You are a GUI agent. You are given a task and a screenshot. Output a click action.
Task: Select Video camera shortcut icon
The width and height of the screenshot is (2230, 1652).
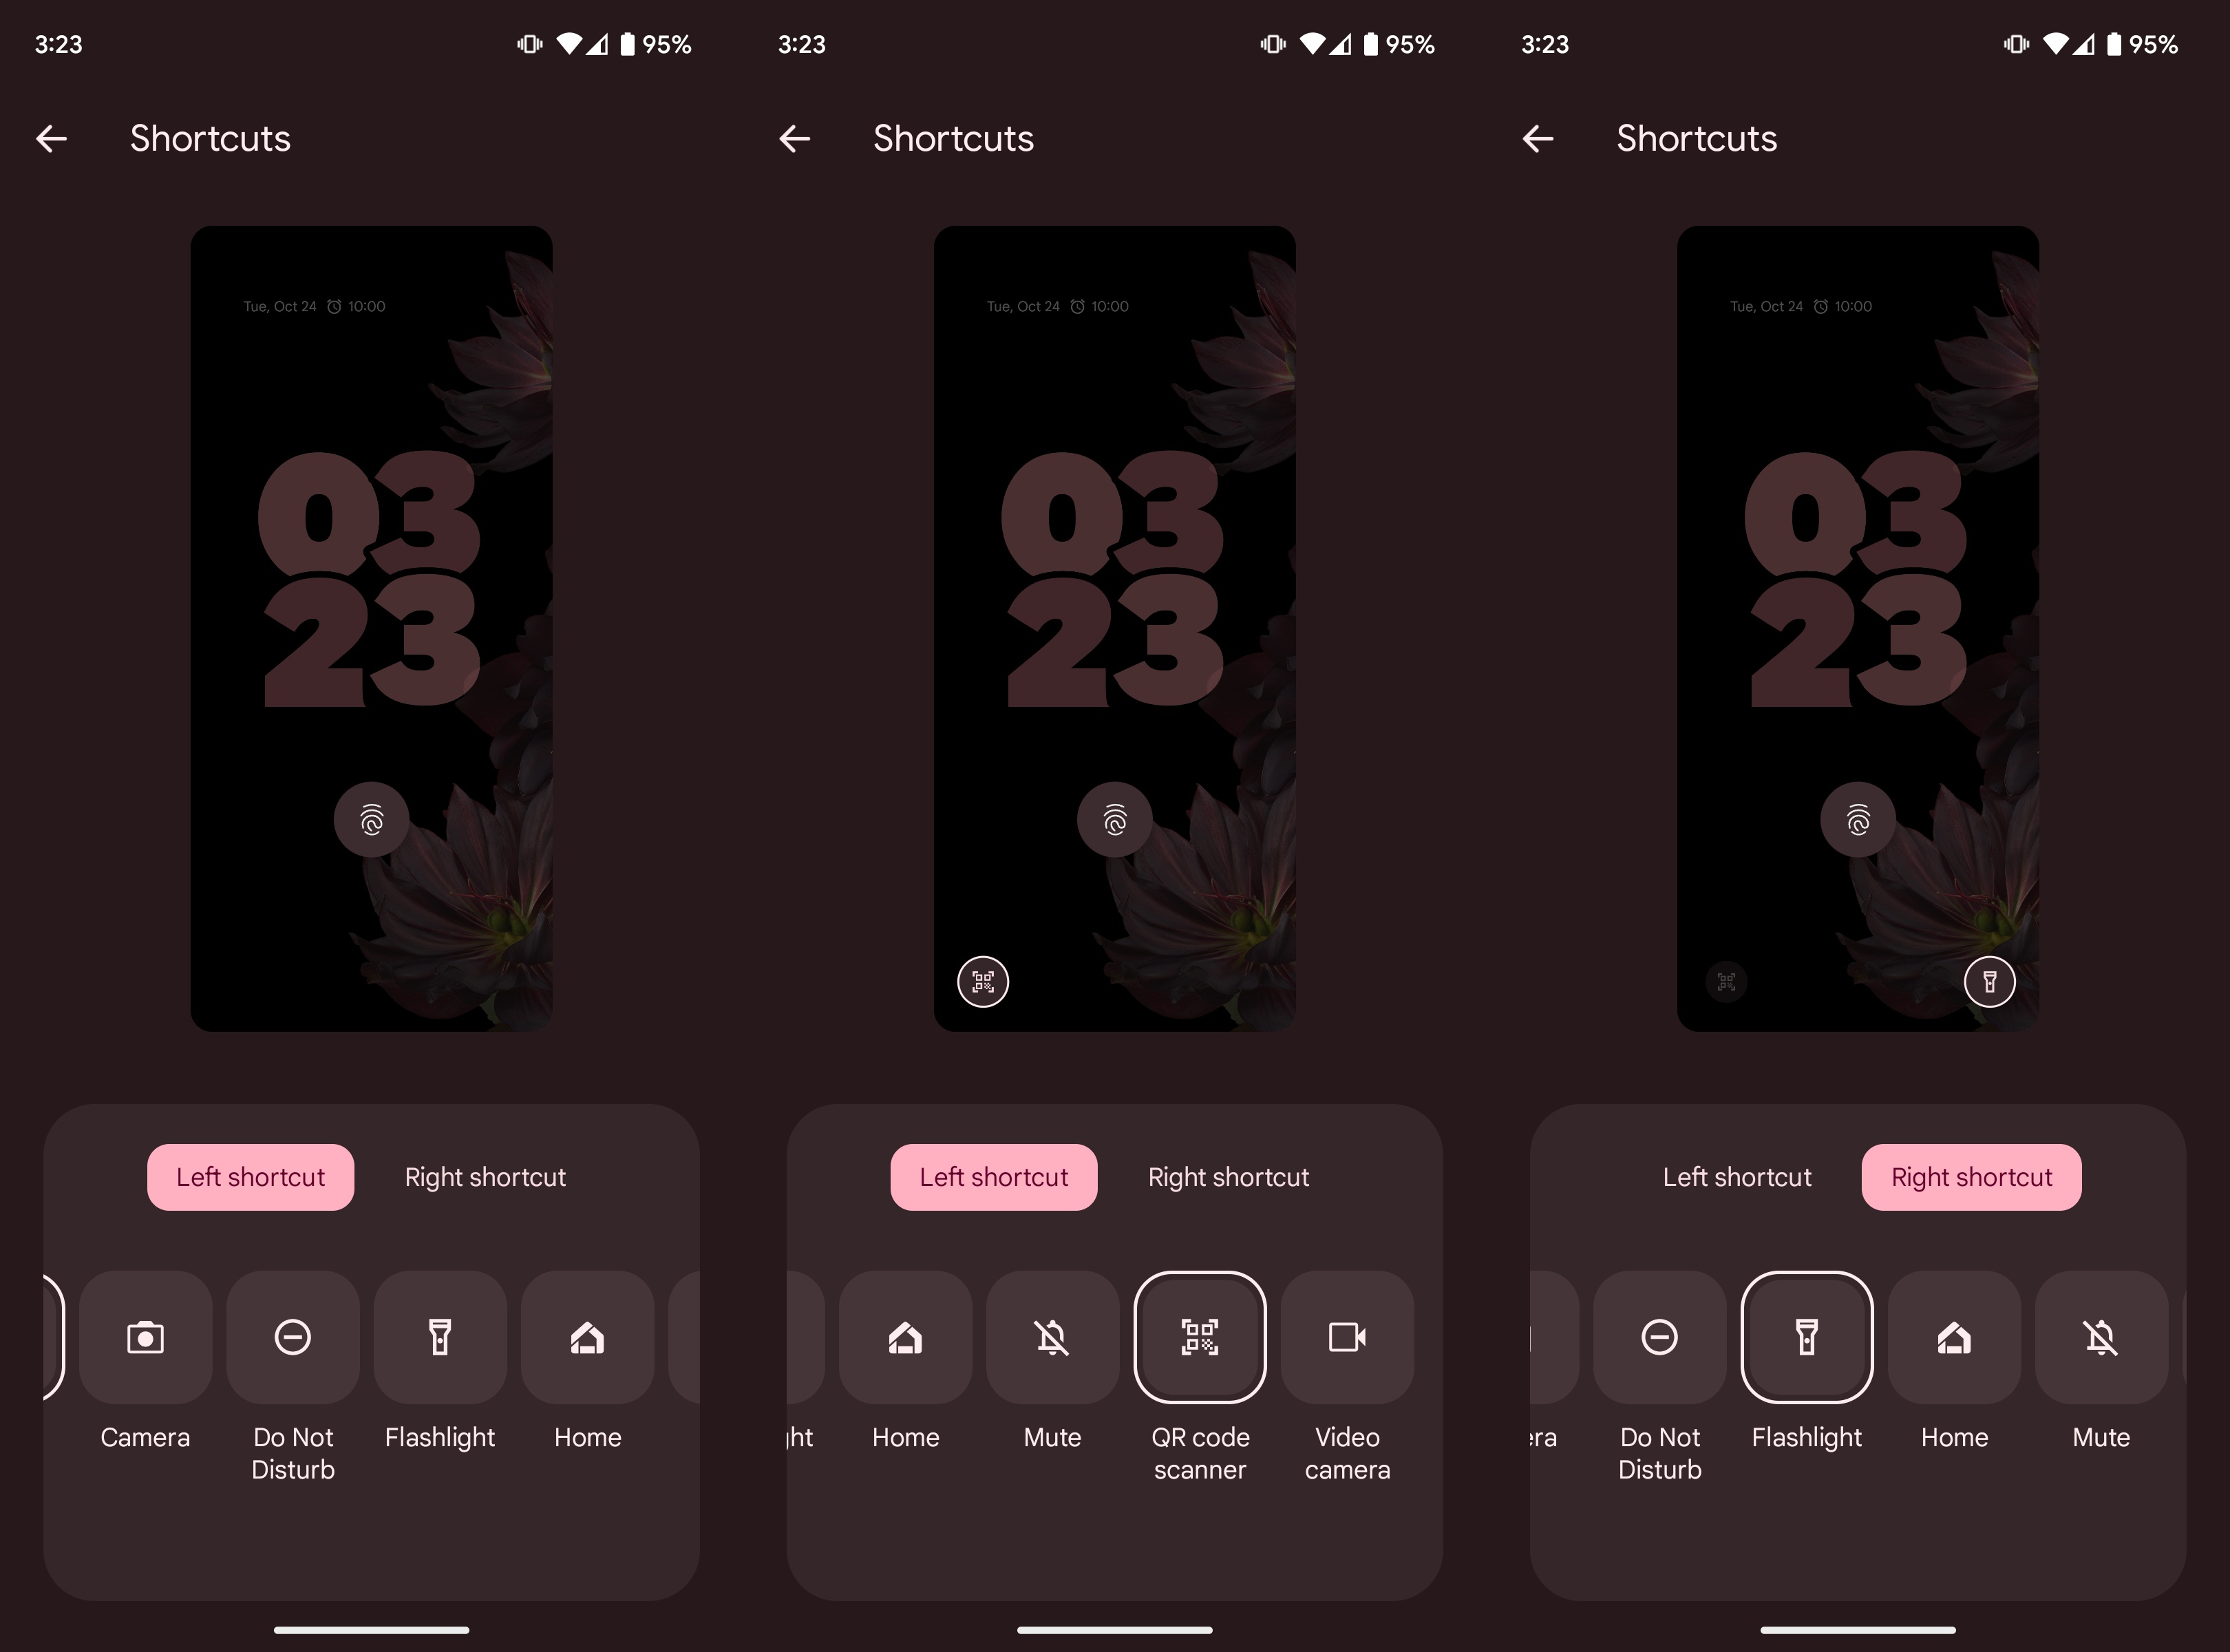pyautogui.click(x=1350, y=1336)
